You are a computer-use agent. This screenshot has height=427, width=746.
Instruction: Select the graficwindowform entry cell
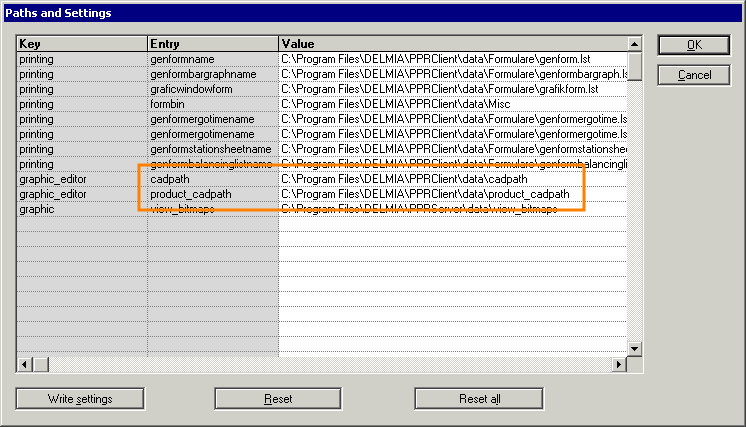pos(212,89)
